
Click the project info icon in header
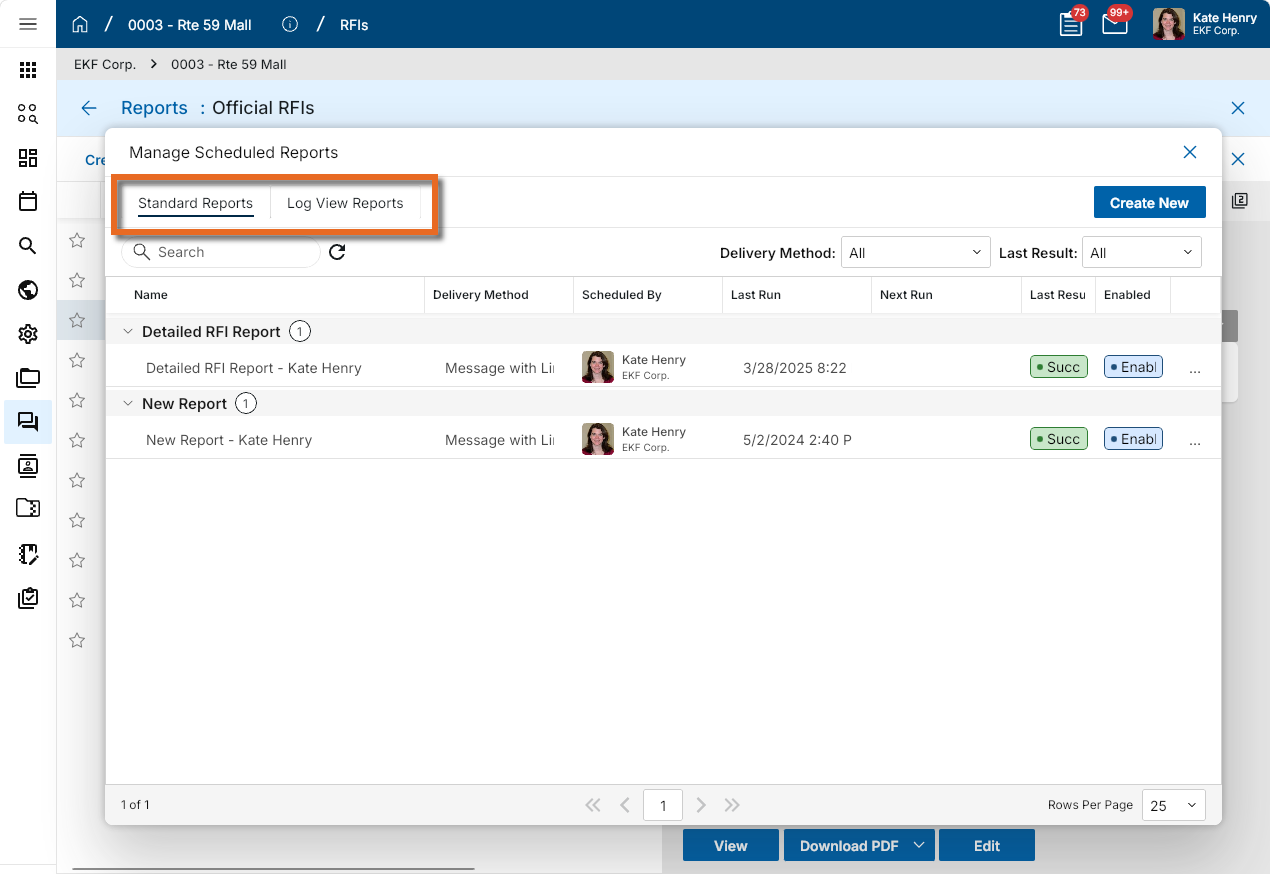coord(290,24)
